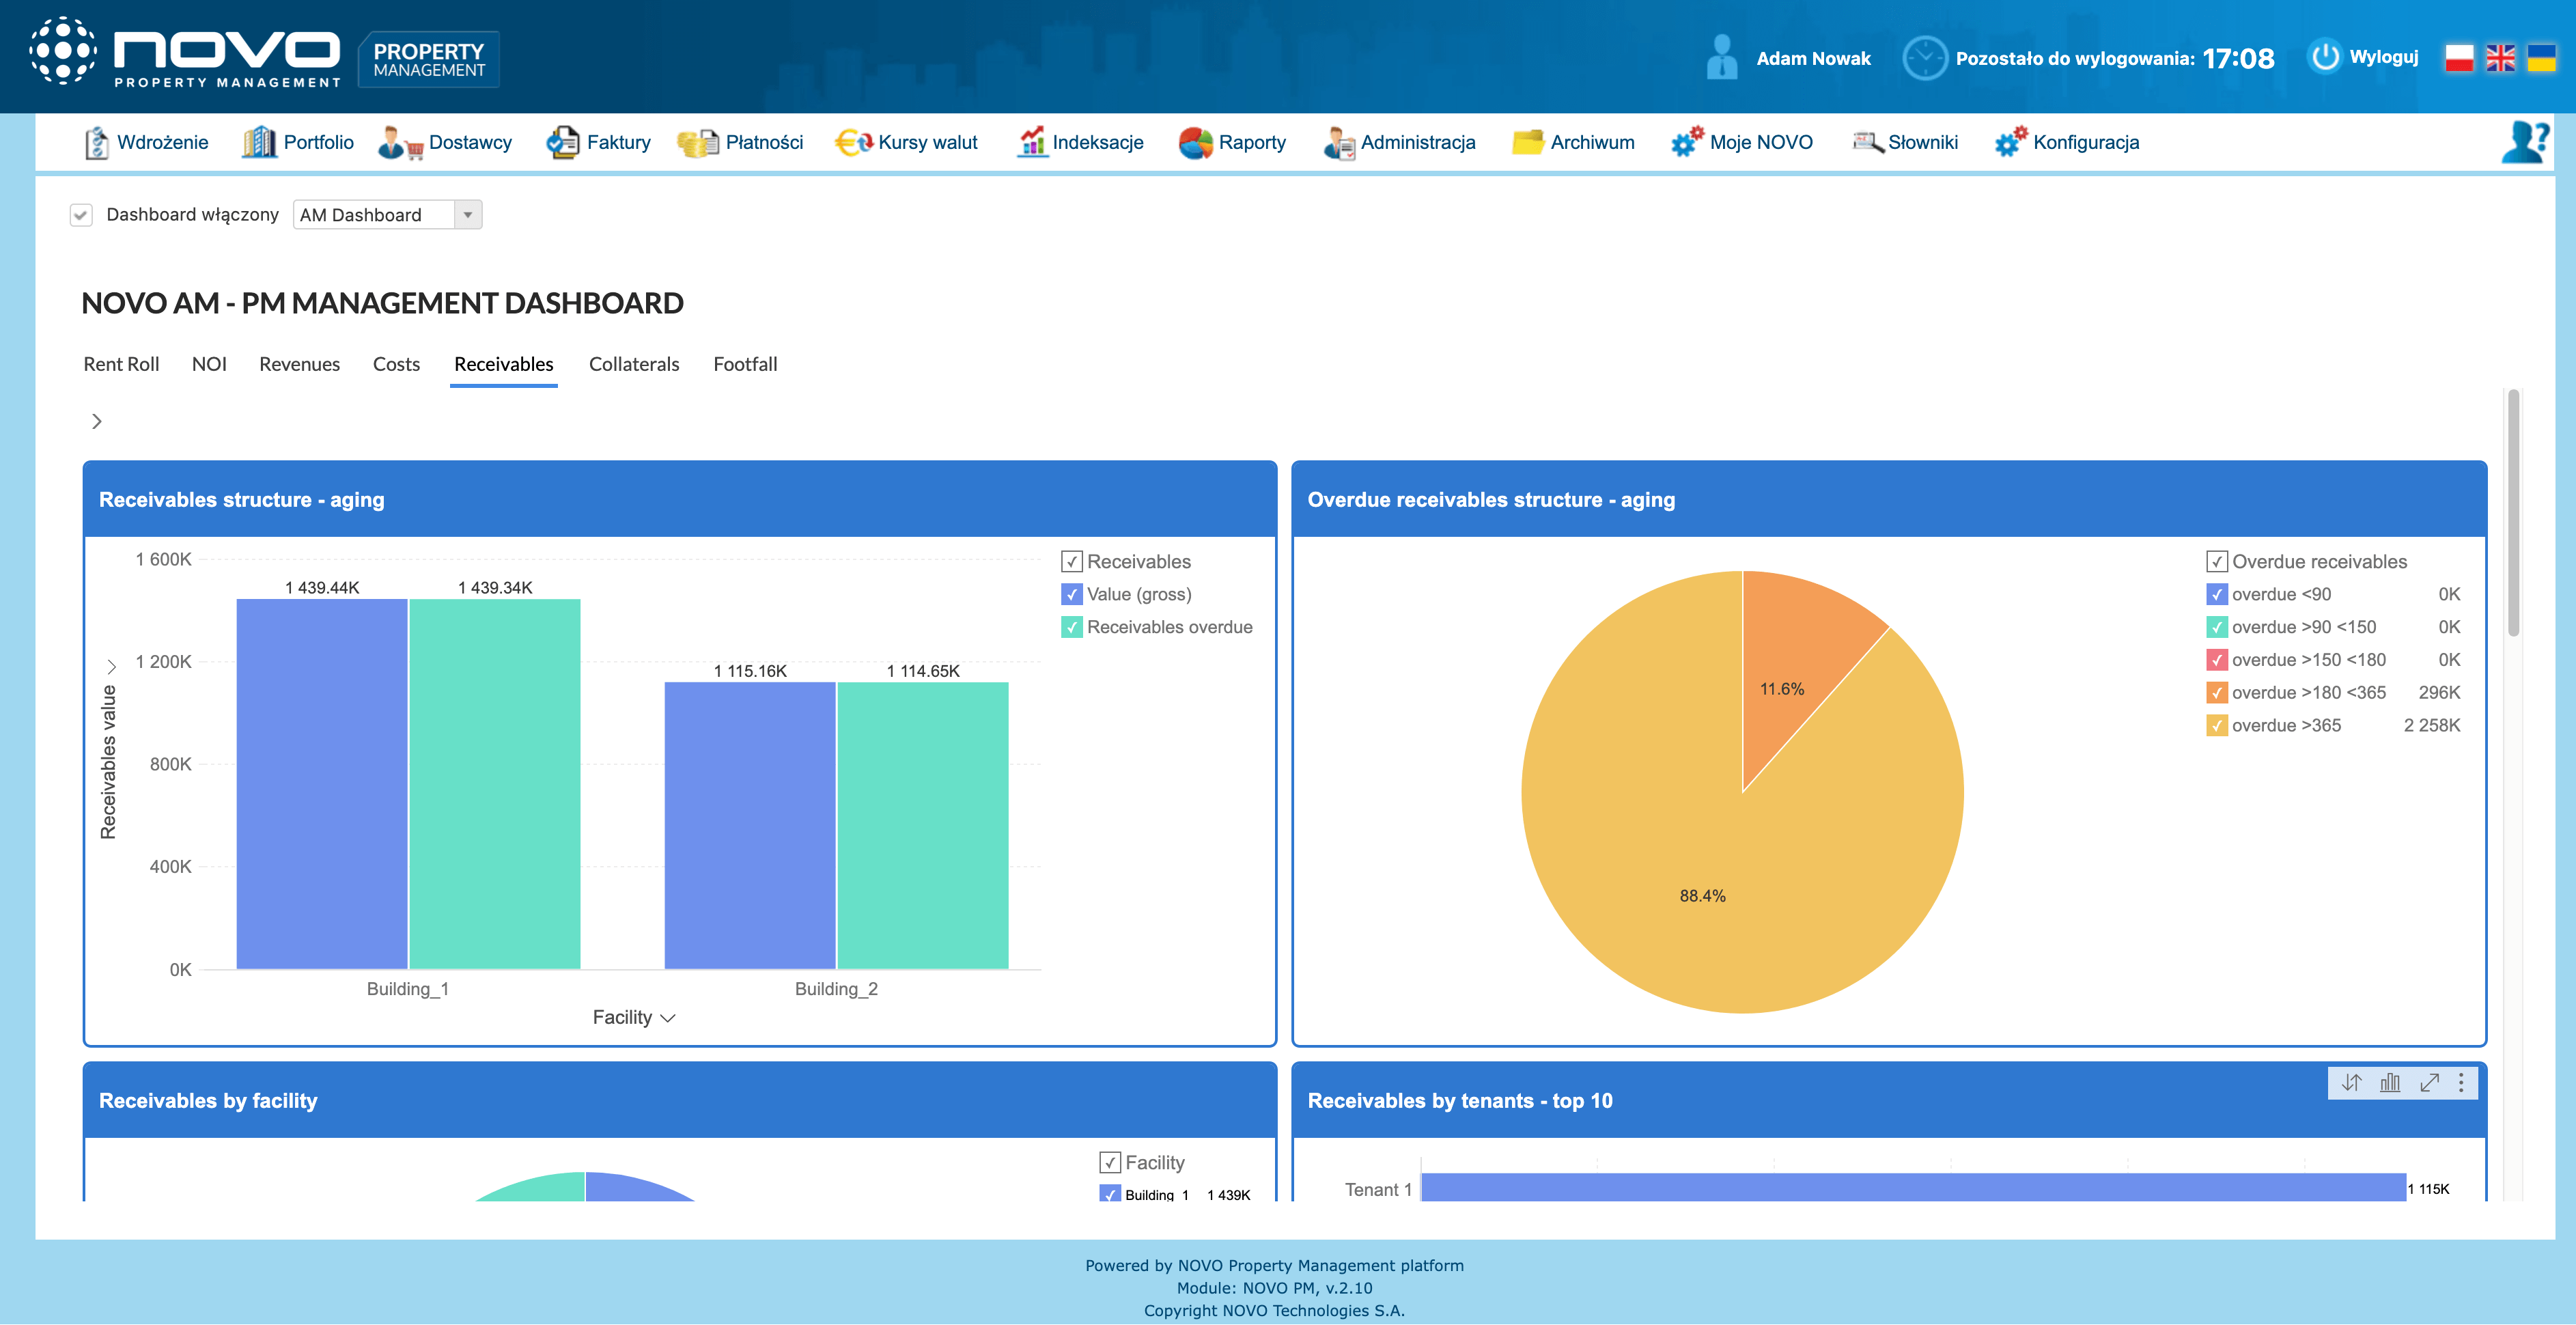The image size is (2576, 1325).
Task: Switch to the Collaterals tab
Action: click(x=634, y=364)
